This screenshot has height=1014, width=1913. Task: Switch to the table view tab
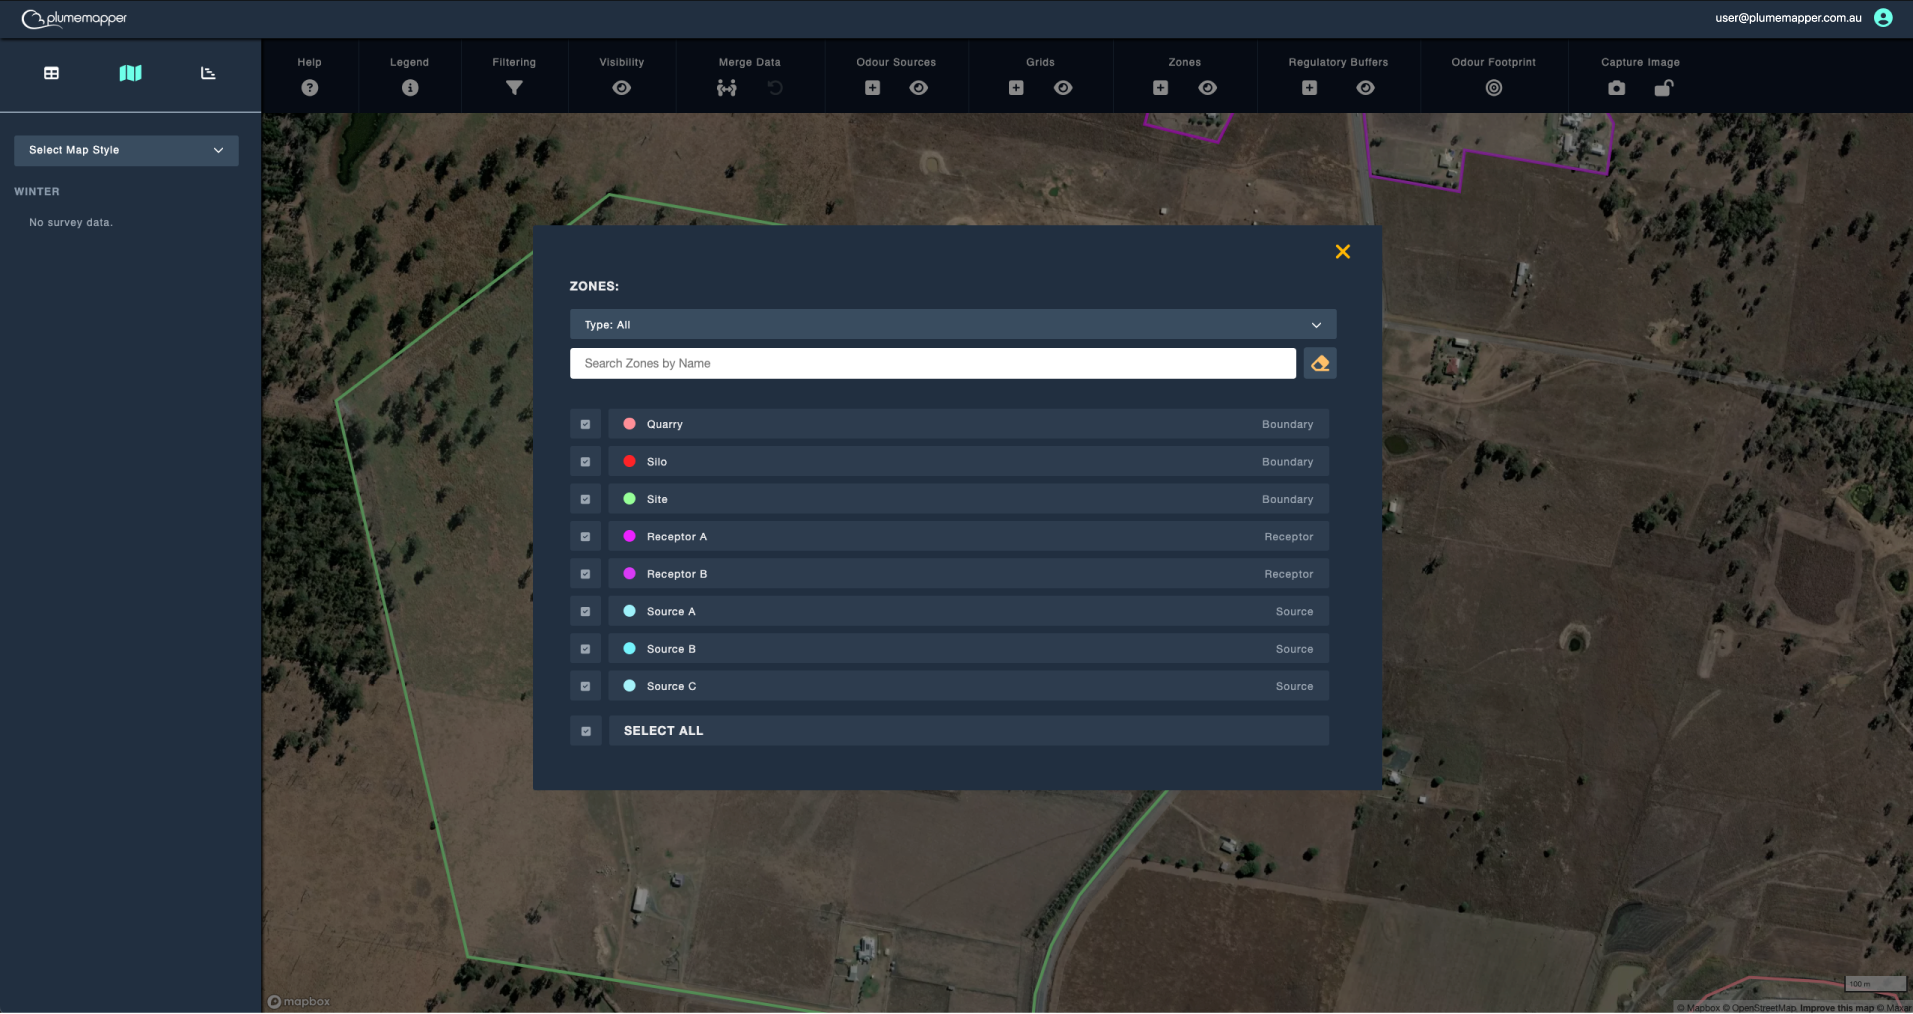52,73
